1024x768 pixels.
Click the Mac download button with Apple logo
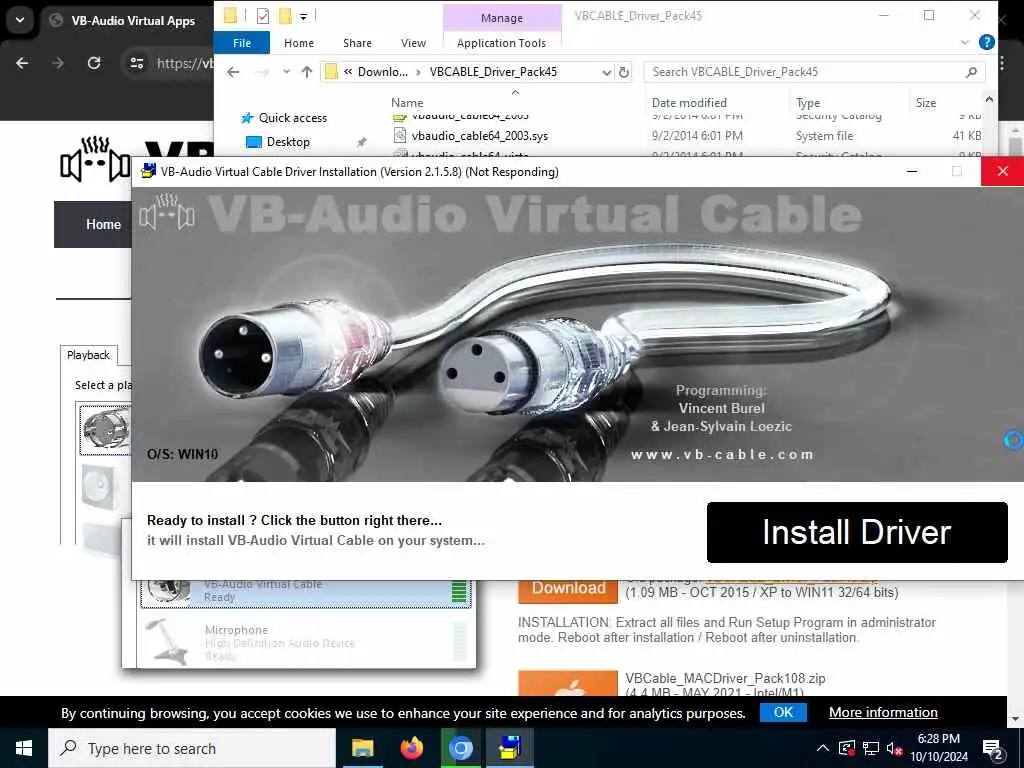pos(568,684)
